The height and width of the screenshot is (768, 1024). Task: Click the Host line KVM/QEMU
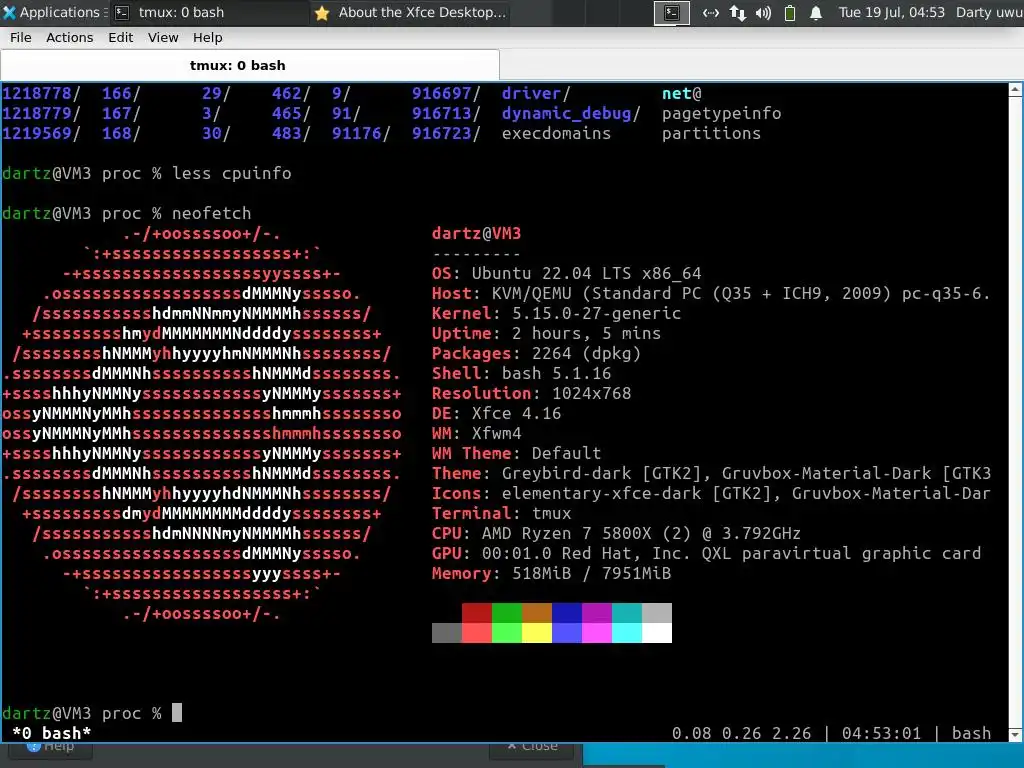point(711,293)
